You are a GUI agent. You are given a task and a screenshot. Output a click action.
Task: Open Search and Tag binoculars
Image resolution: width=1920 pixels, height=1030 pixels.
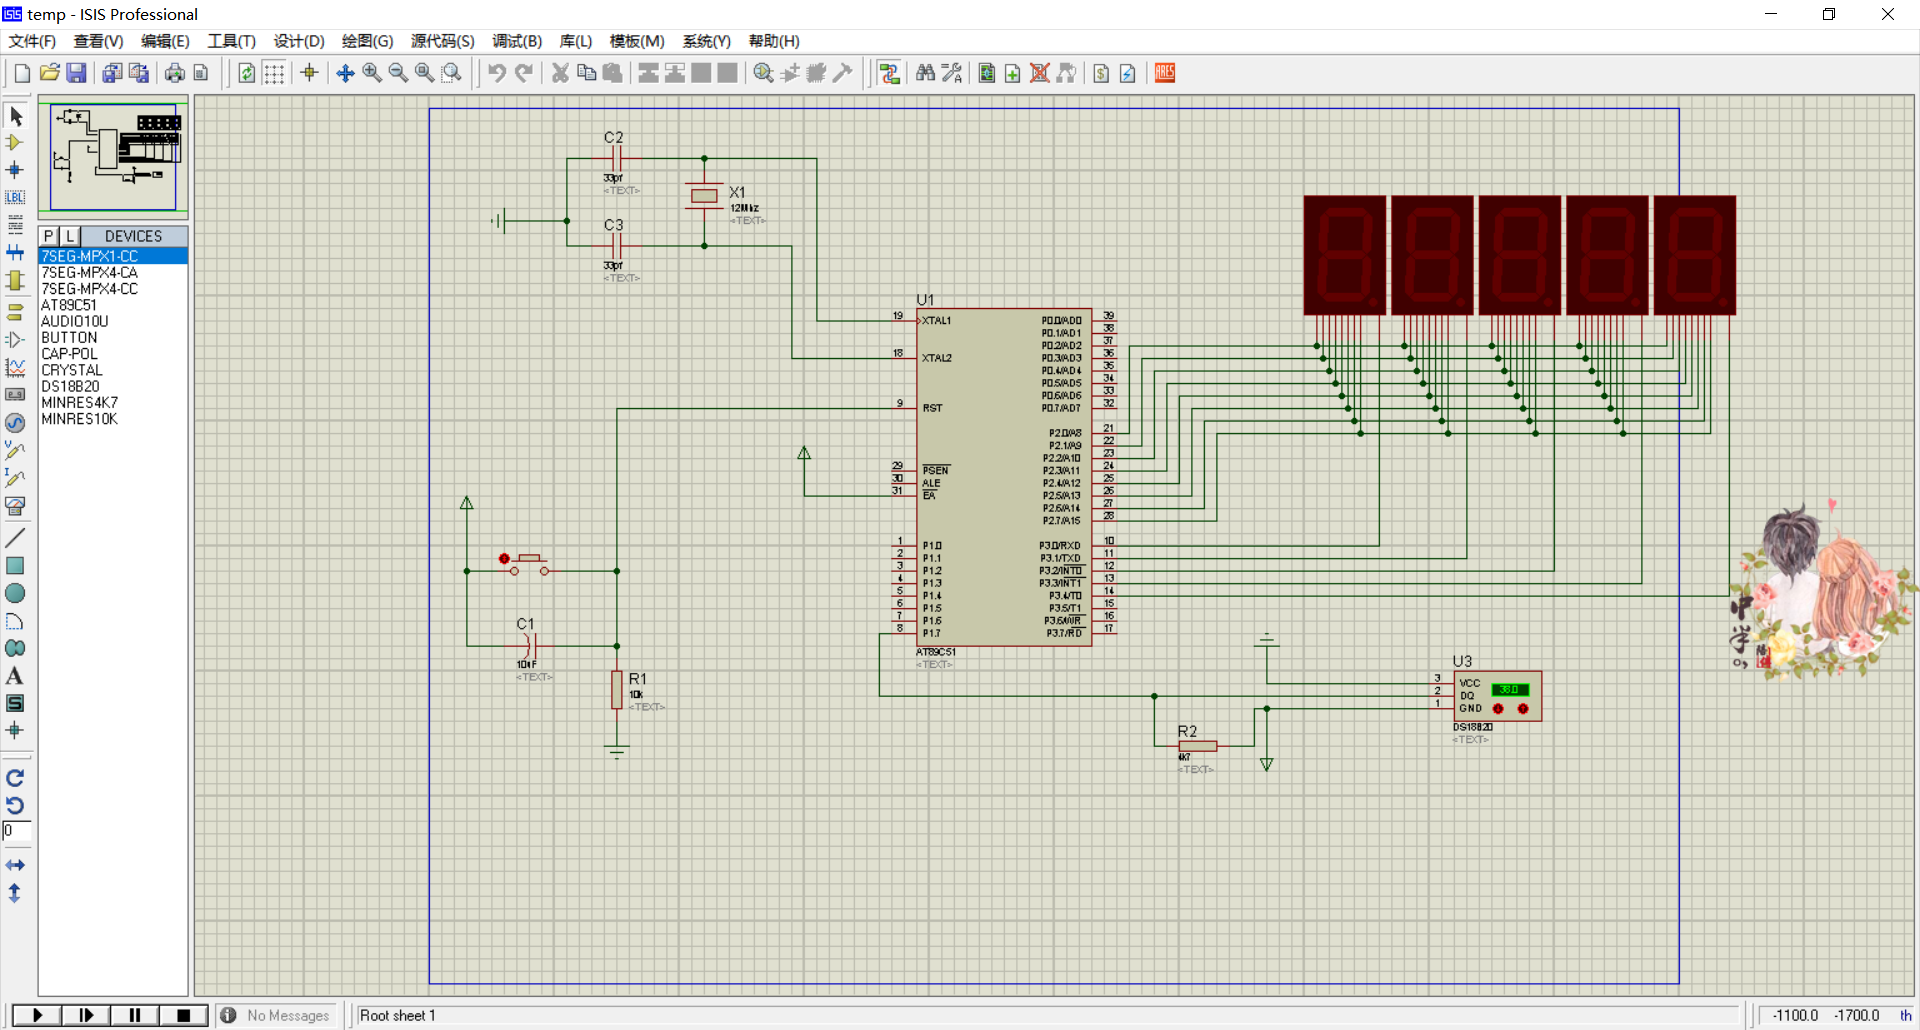pyautogui.click(x=925, y=73)
